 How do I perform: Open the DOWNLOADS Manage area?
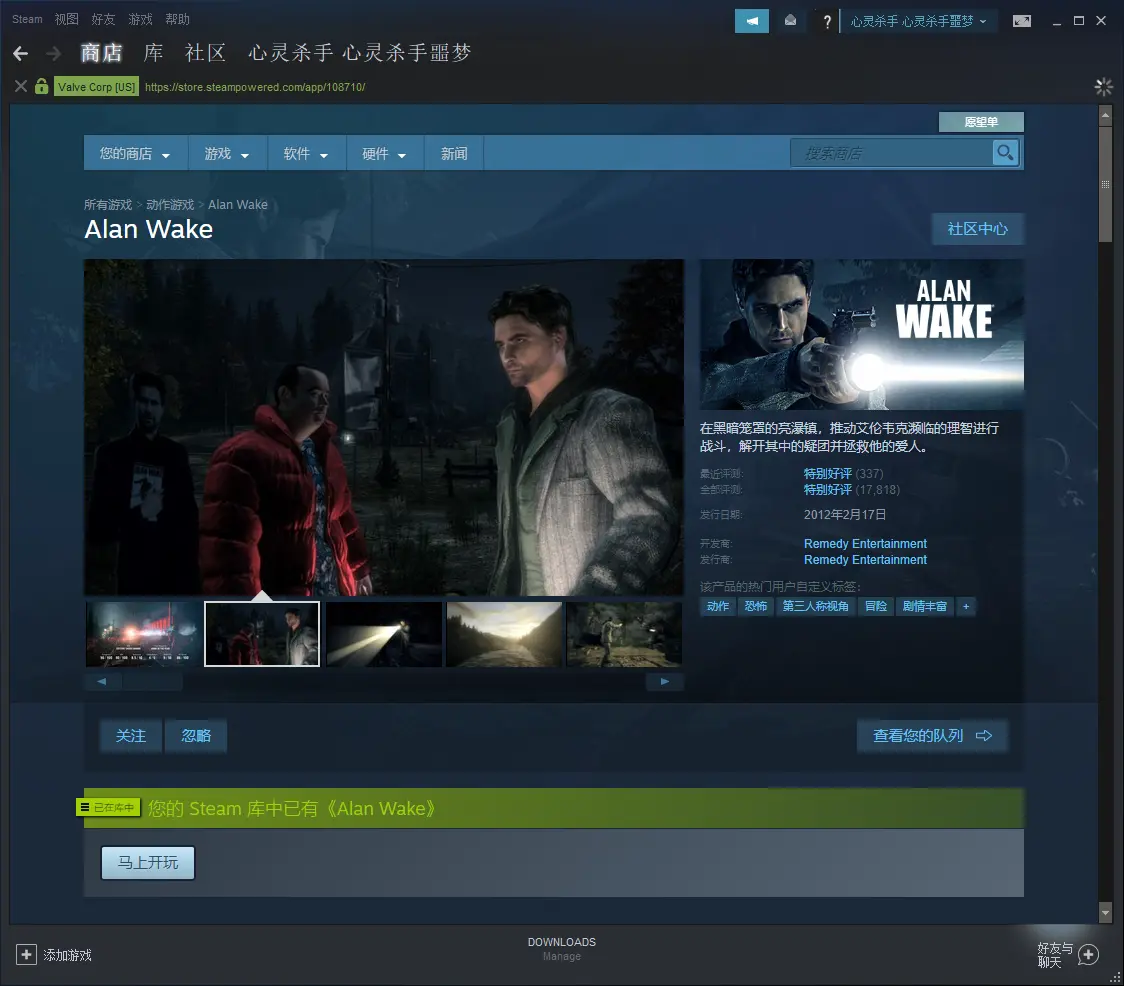pyautogui.click(x=562, y=948)
